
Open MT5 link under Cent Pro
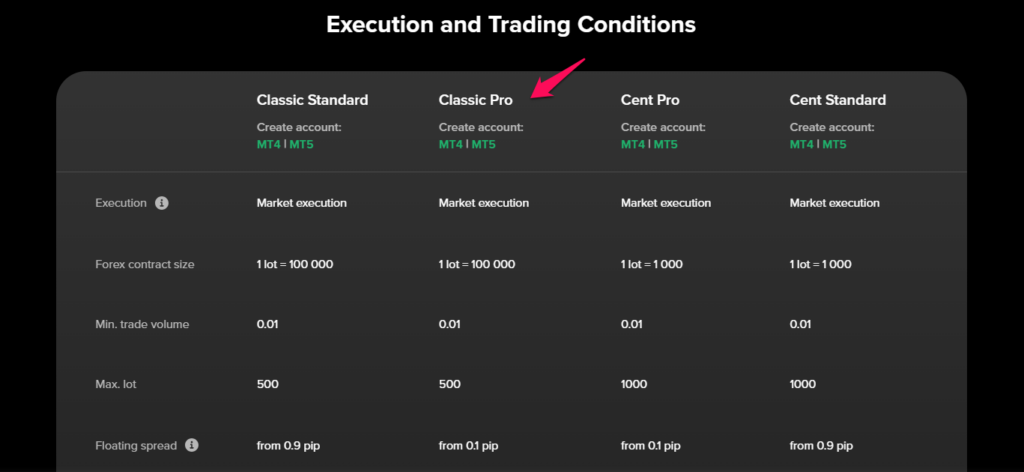click(x=665, y=144)
